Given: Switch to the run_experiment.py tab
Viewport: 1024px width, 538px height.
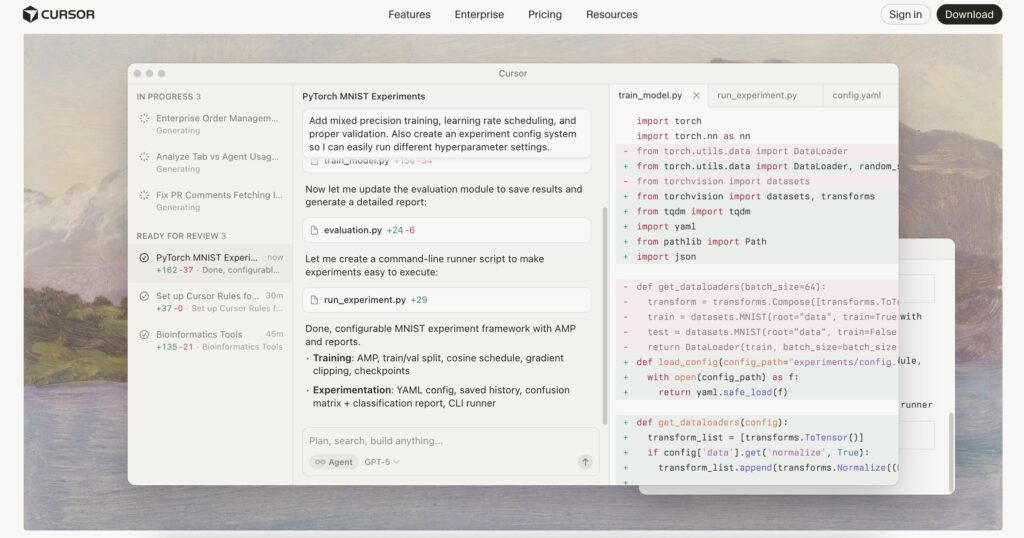Looking at the screenshot, I should 757,96.
